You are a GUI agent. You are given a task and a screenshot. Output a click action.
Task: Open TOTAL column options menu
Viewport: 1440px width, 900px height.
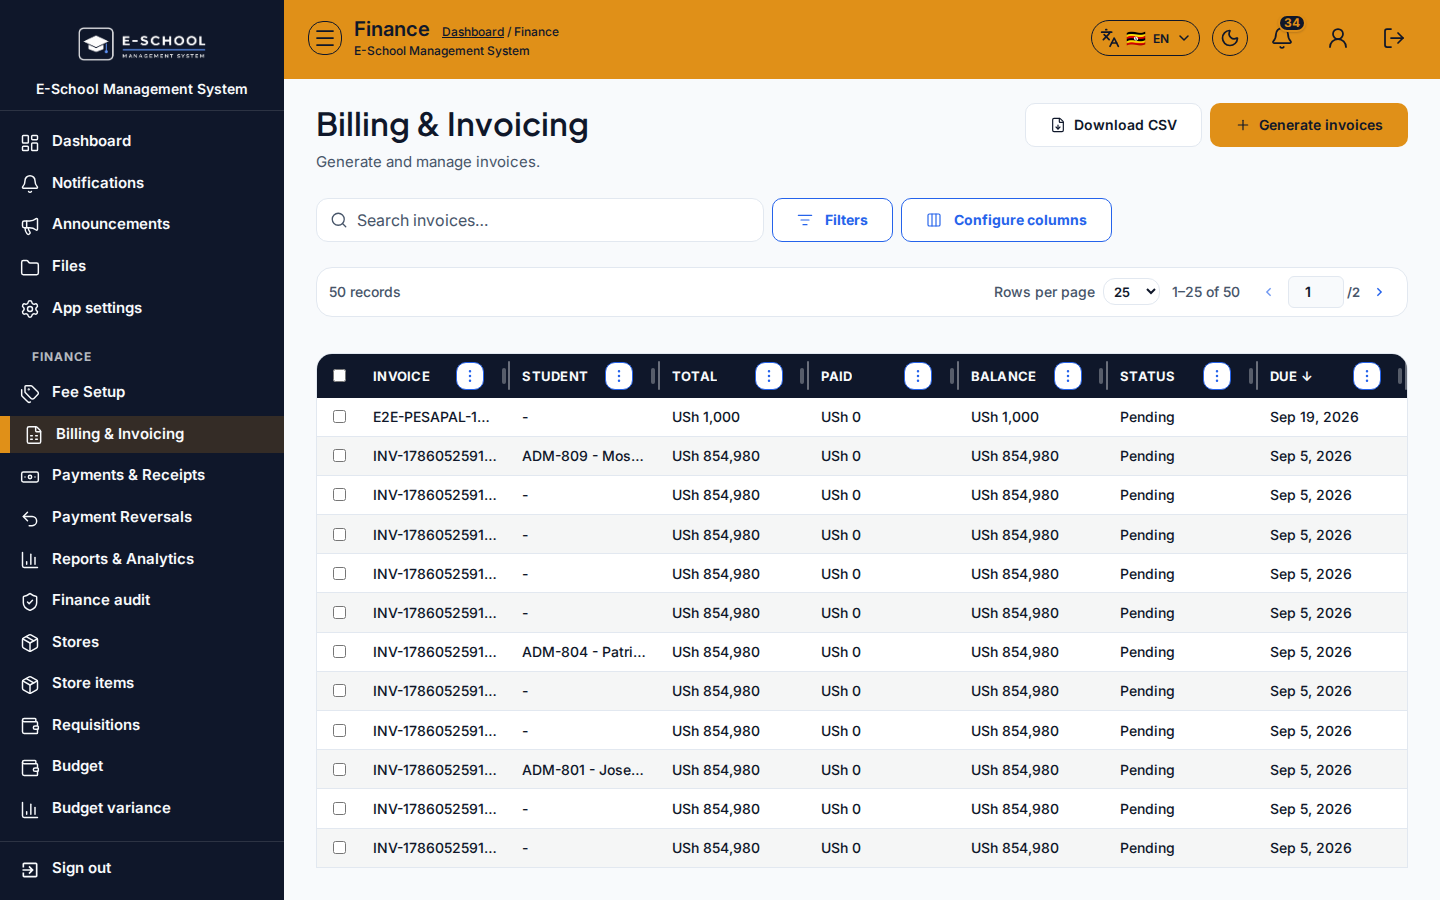[x=769, y=376]
